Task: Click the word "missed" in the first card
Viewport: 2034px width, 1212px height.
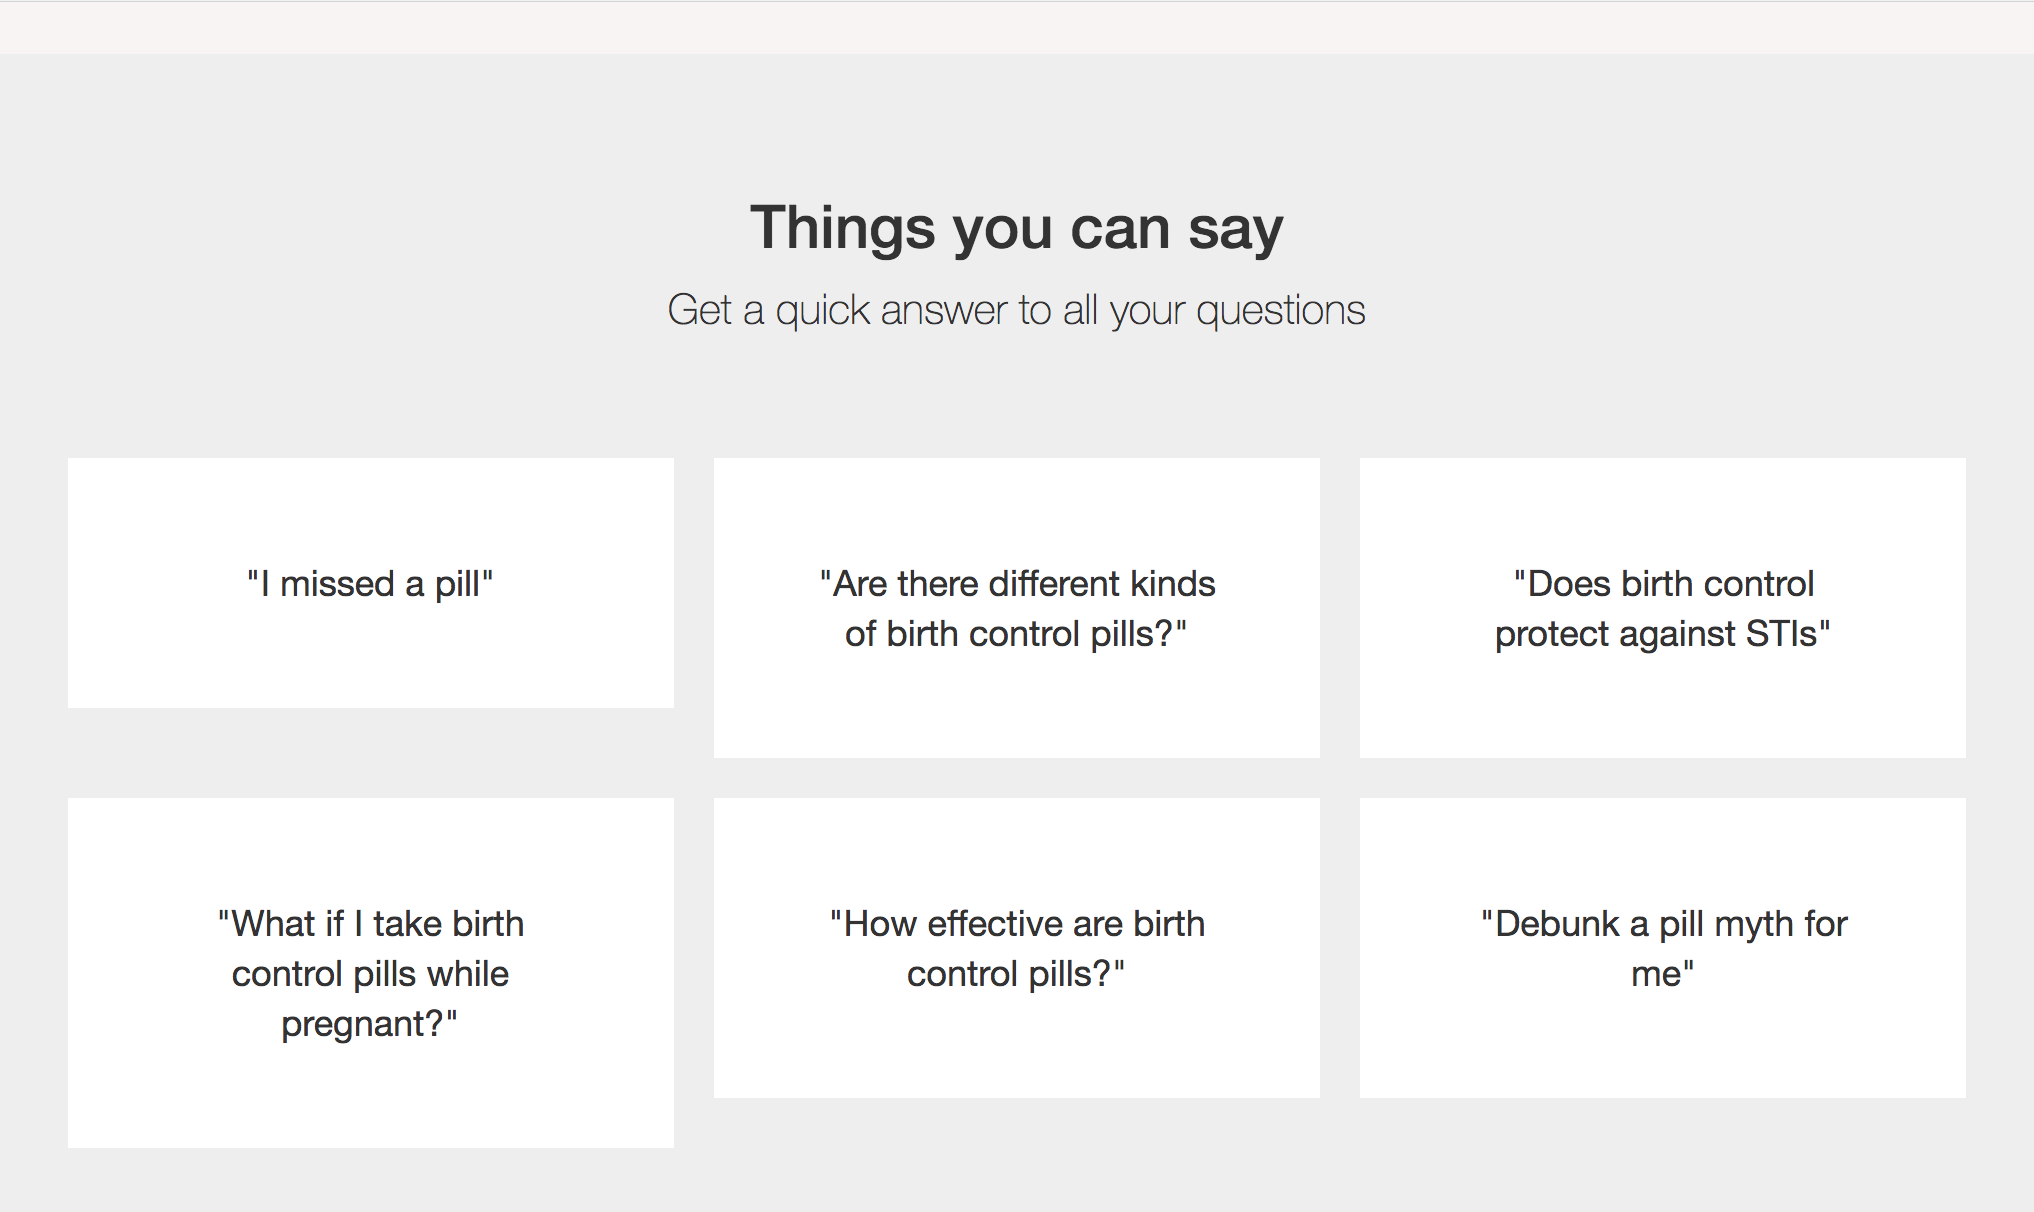Action: coord(337,584)
